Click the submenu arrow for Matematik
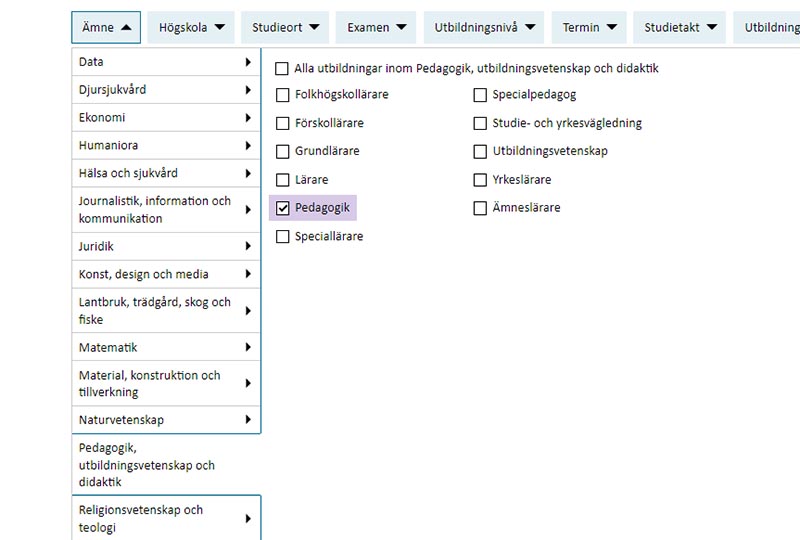This screenshot has height=540, width=800. [x=247, y=348]
